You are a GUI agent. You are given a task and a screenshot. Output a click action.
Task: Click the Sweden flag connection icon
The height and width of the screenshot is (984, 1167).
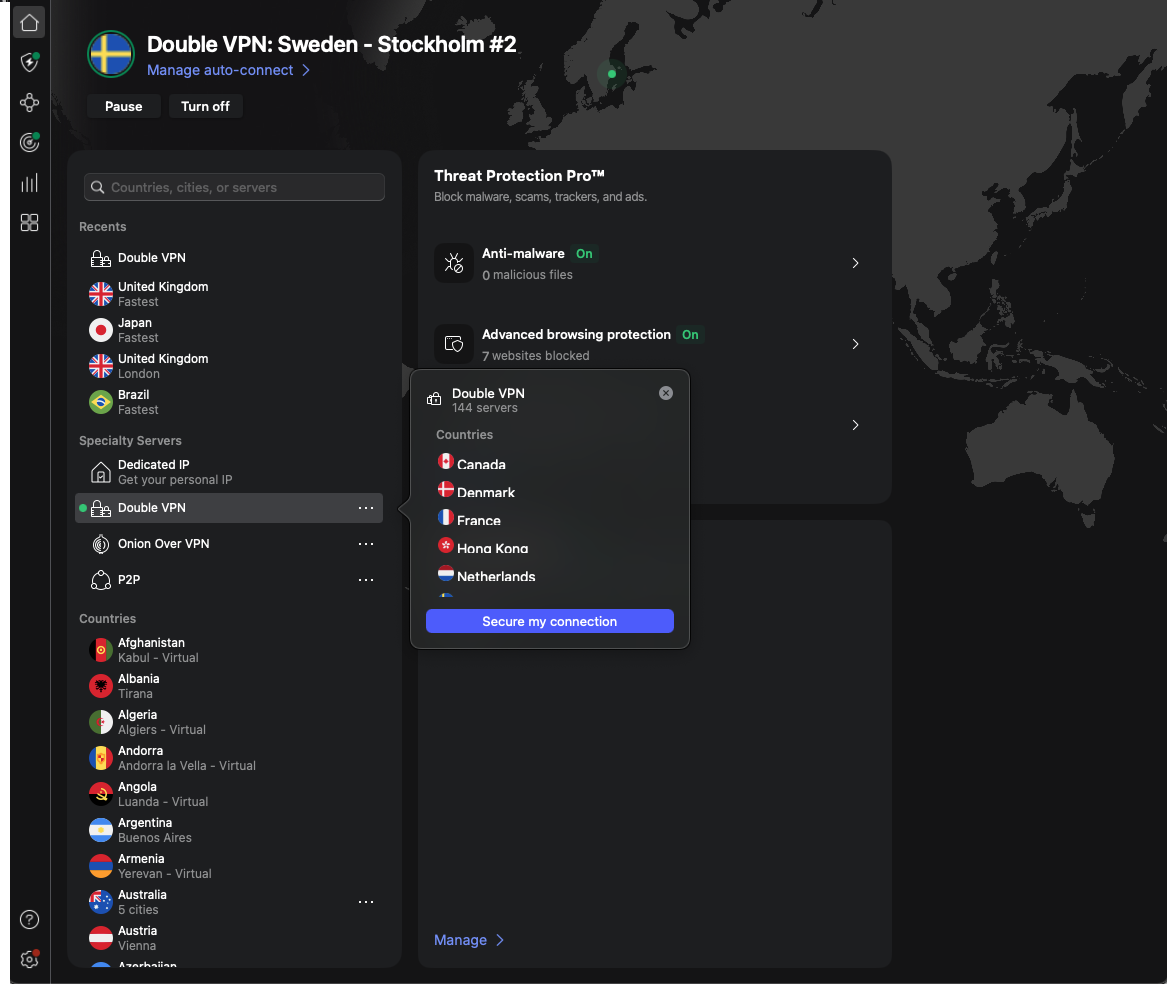click(111, 54)
